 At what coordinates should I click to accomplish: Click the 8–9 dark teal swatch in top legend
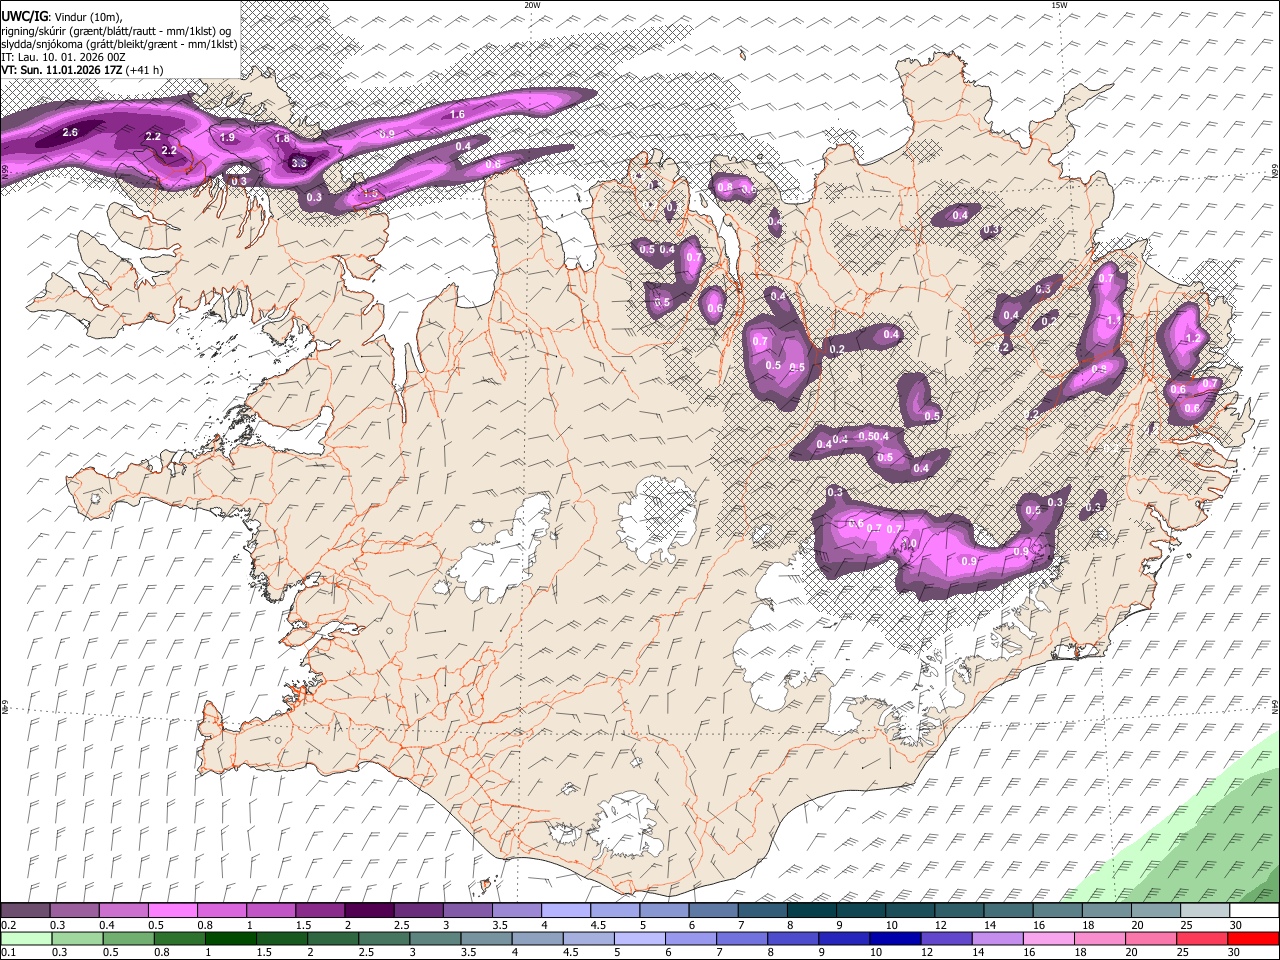pyautogui.click(x=812, y=911)
